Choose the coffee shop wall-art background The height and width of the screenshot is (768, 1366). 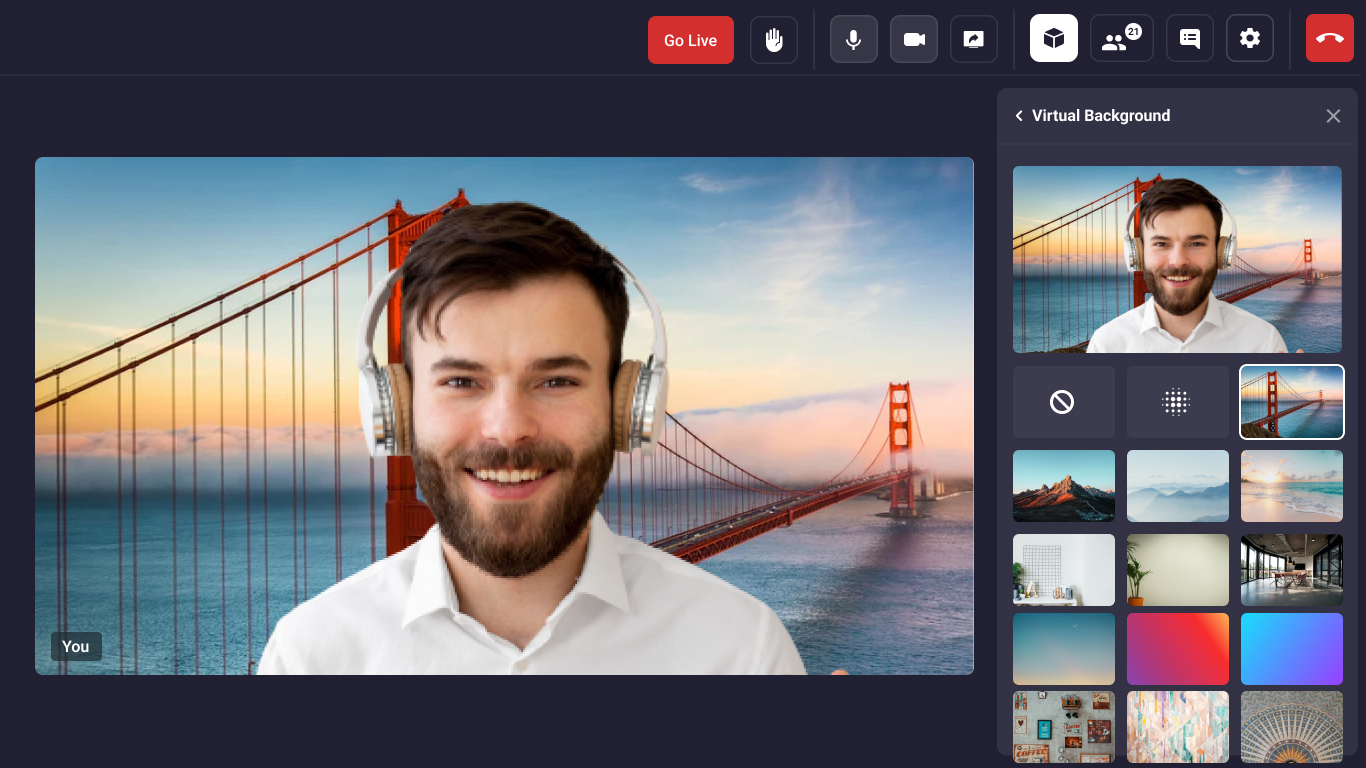click(x=1064, y=727)
